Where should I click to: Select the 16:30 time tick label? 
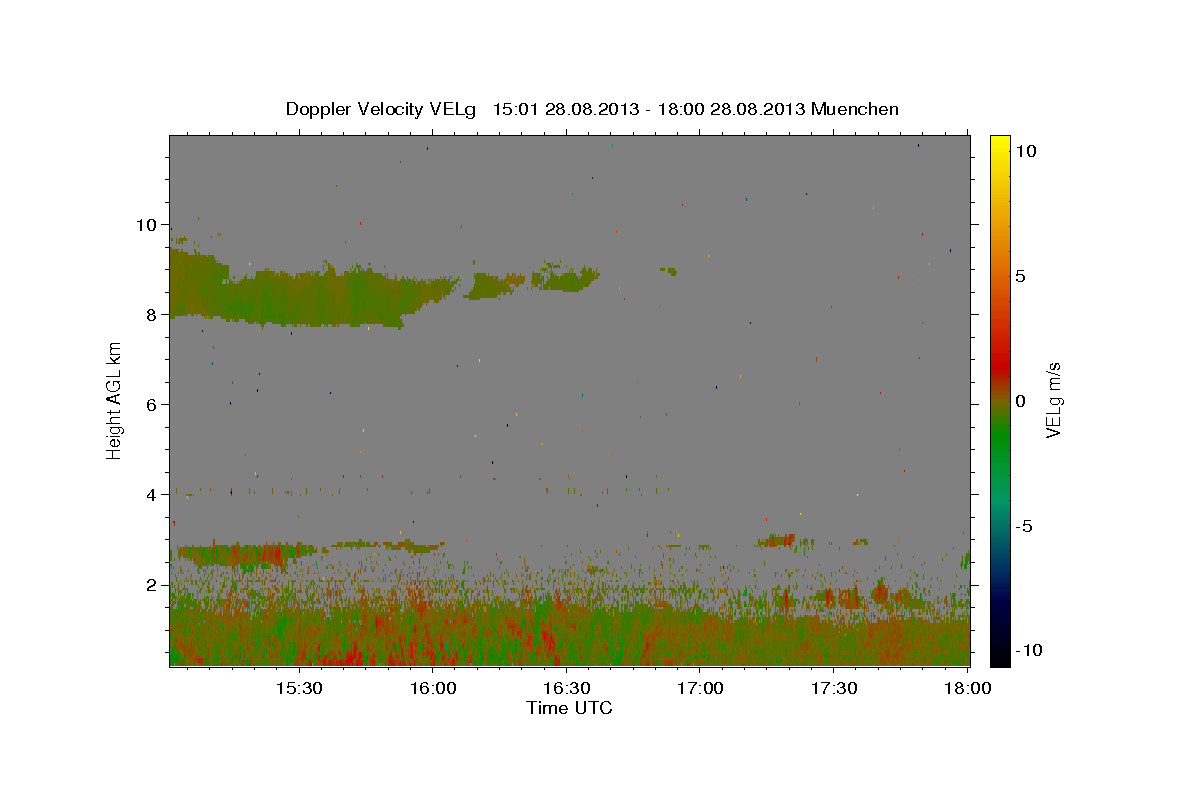click(x=566, y=688)
